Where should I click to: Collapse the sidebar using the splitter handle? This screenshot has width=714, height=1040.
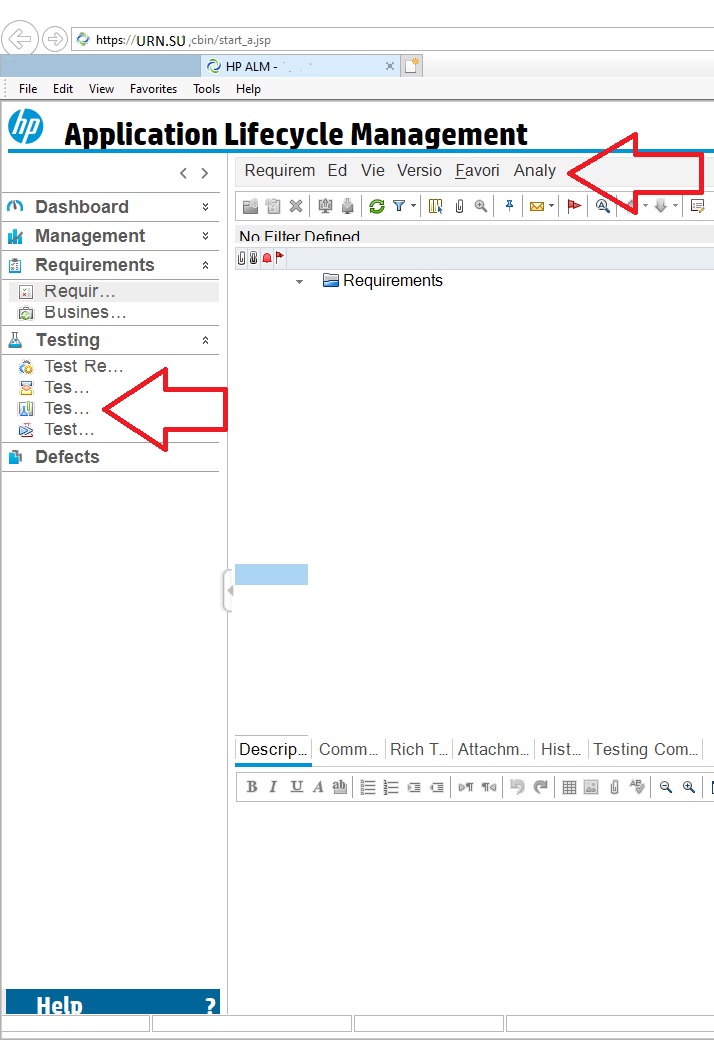[x=228, y=590]
